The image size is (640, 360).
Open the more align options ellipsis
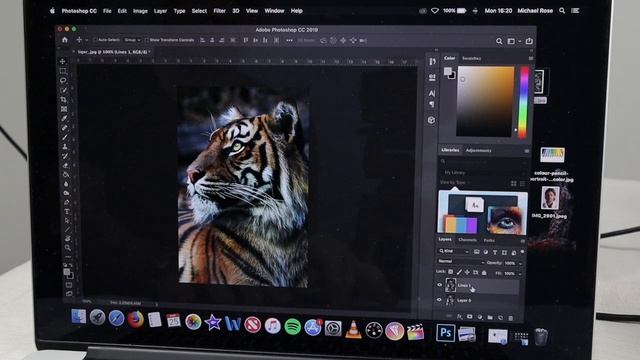click(289, 40)
